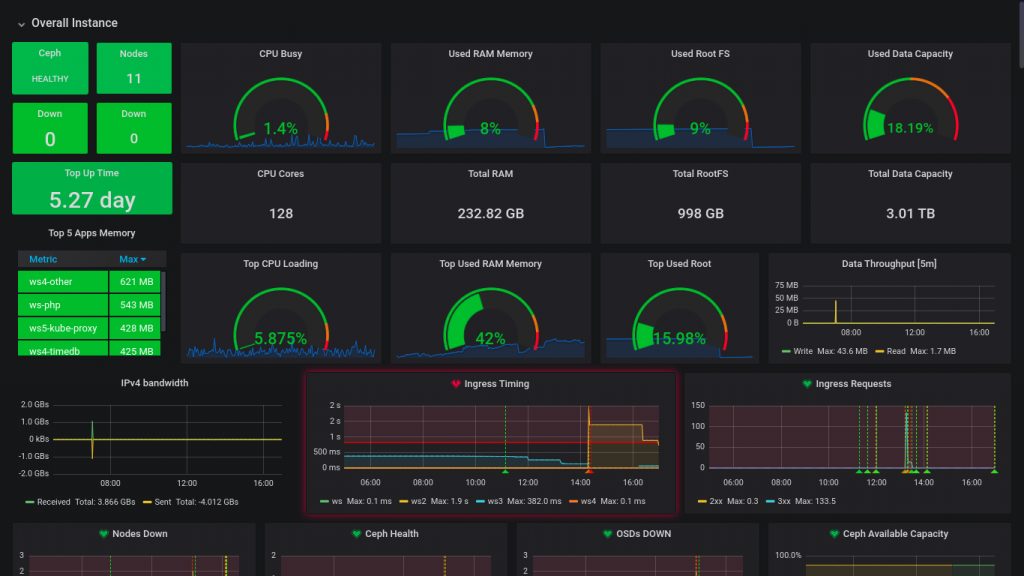Image resolution: width=1024 pixels, height=576 pixels.
Task: Open the Data Throughput [5m] panel title
Action: (x=889, y=264)
